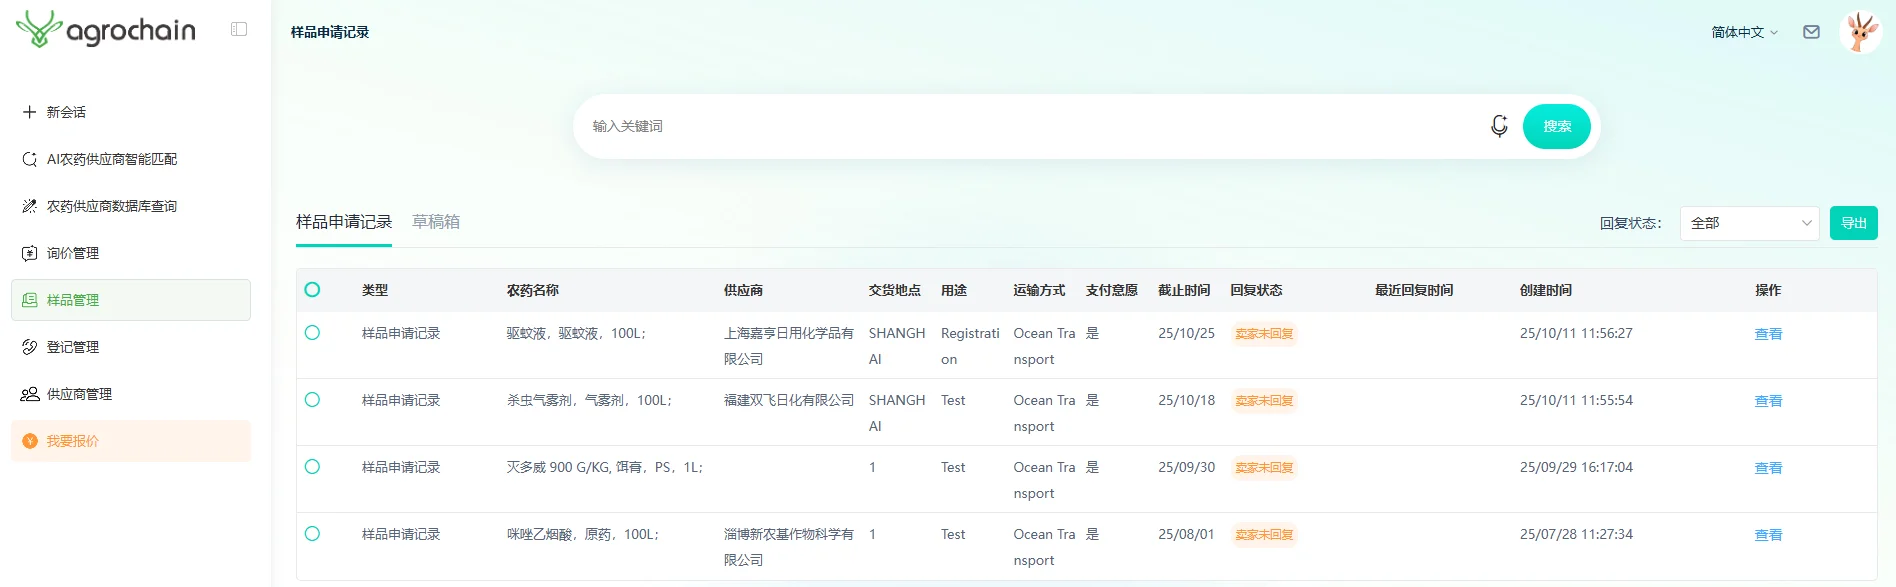Click created time 25/10/11 11:56:27
The image size is (1896, 587).
pyautogui.click(x=1576, y=333)
